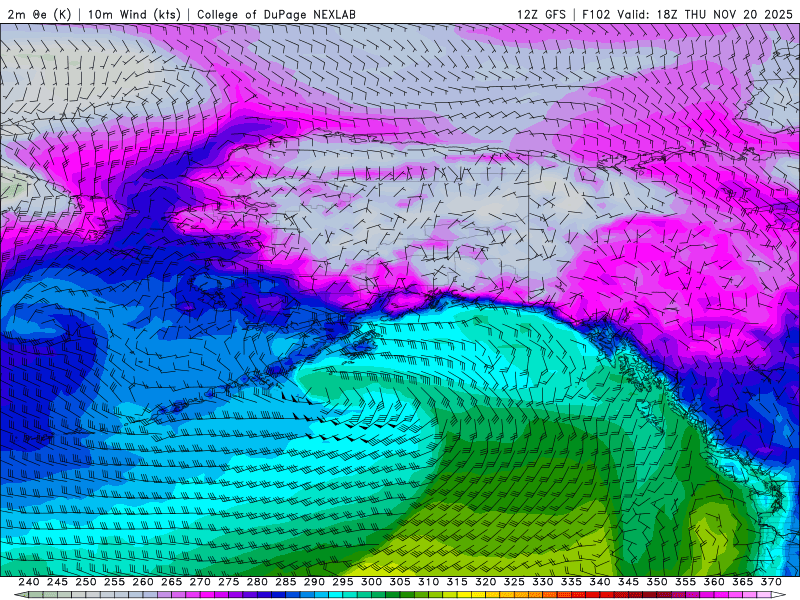The image size is (800, 600).
Task: Click the 370 value on the color scale
Action: point(772,582)
